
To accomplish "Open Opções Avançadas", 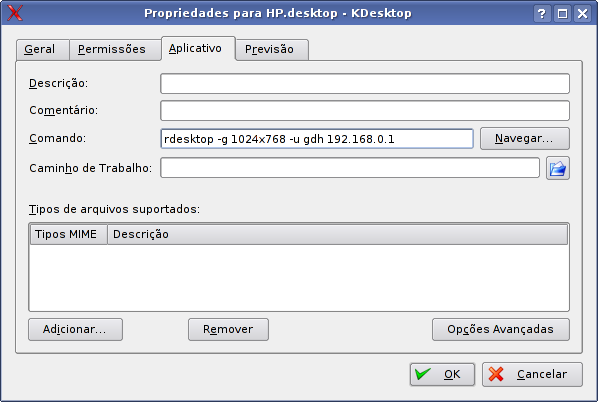I will (x=501, y=330).
